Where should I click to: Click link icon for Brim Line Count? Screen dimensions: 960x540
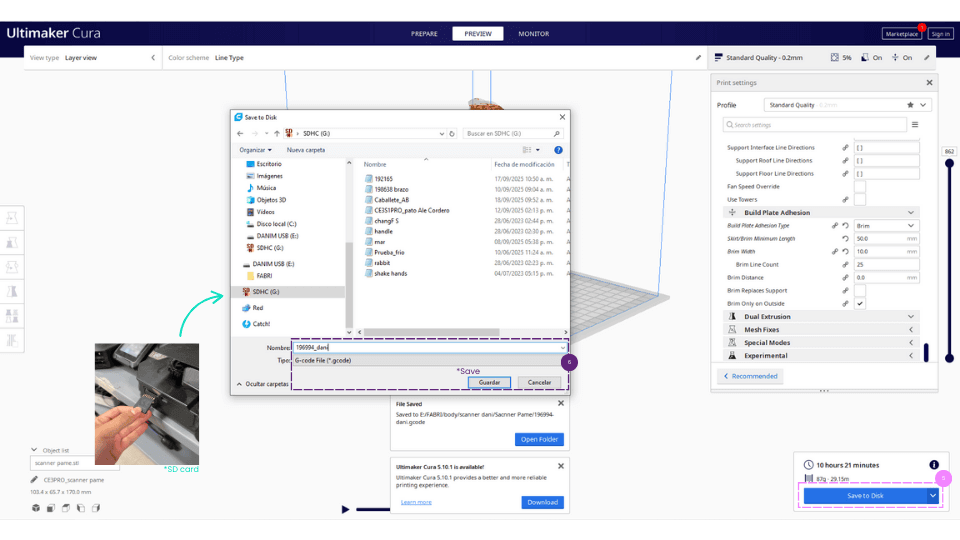click(845, 265)
